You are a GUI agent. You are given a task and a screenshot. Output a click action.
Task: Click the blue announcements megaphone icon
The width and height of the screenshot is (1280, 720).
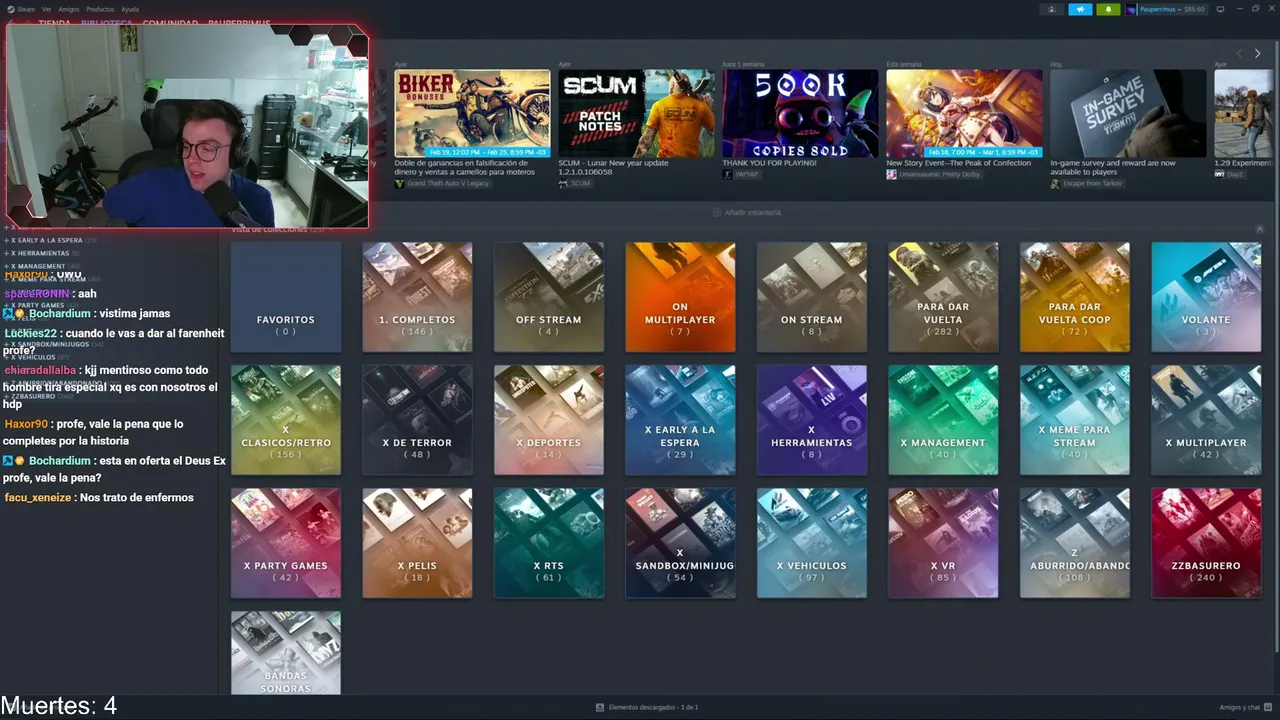tap(1080, 9)
